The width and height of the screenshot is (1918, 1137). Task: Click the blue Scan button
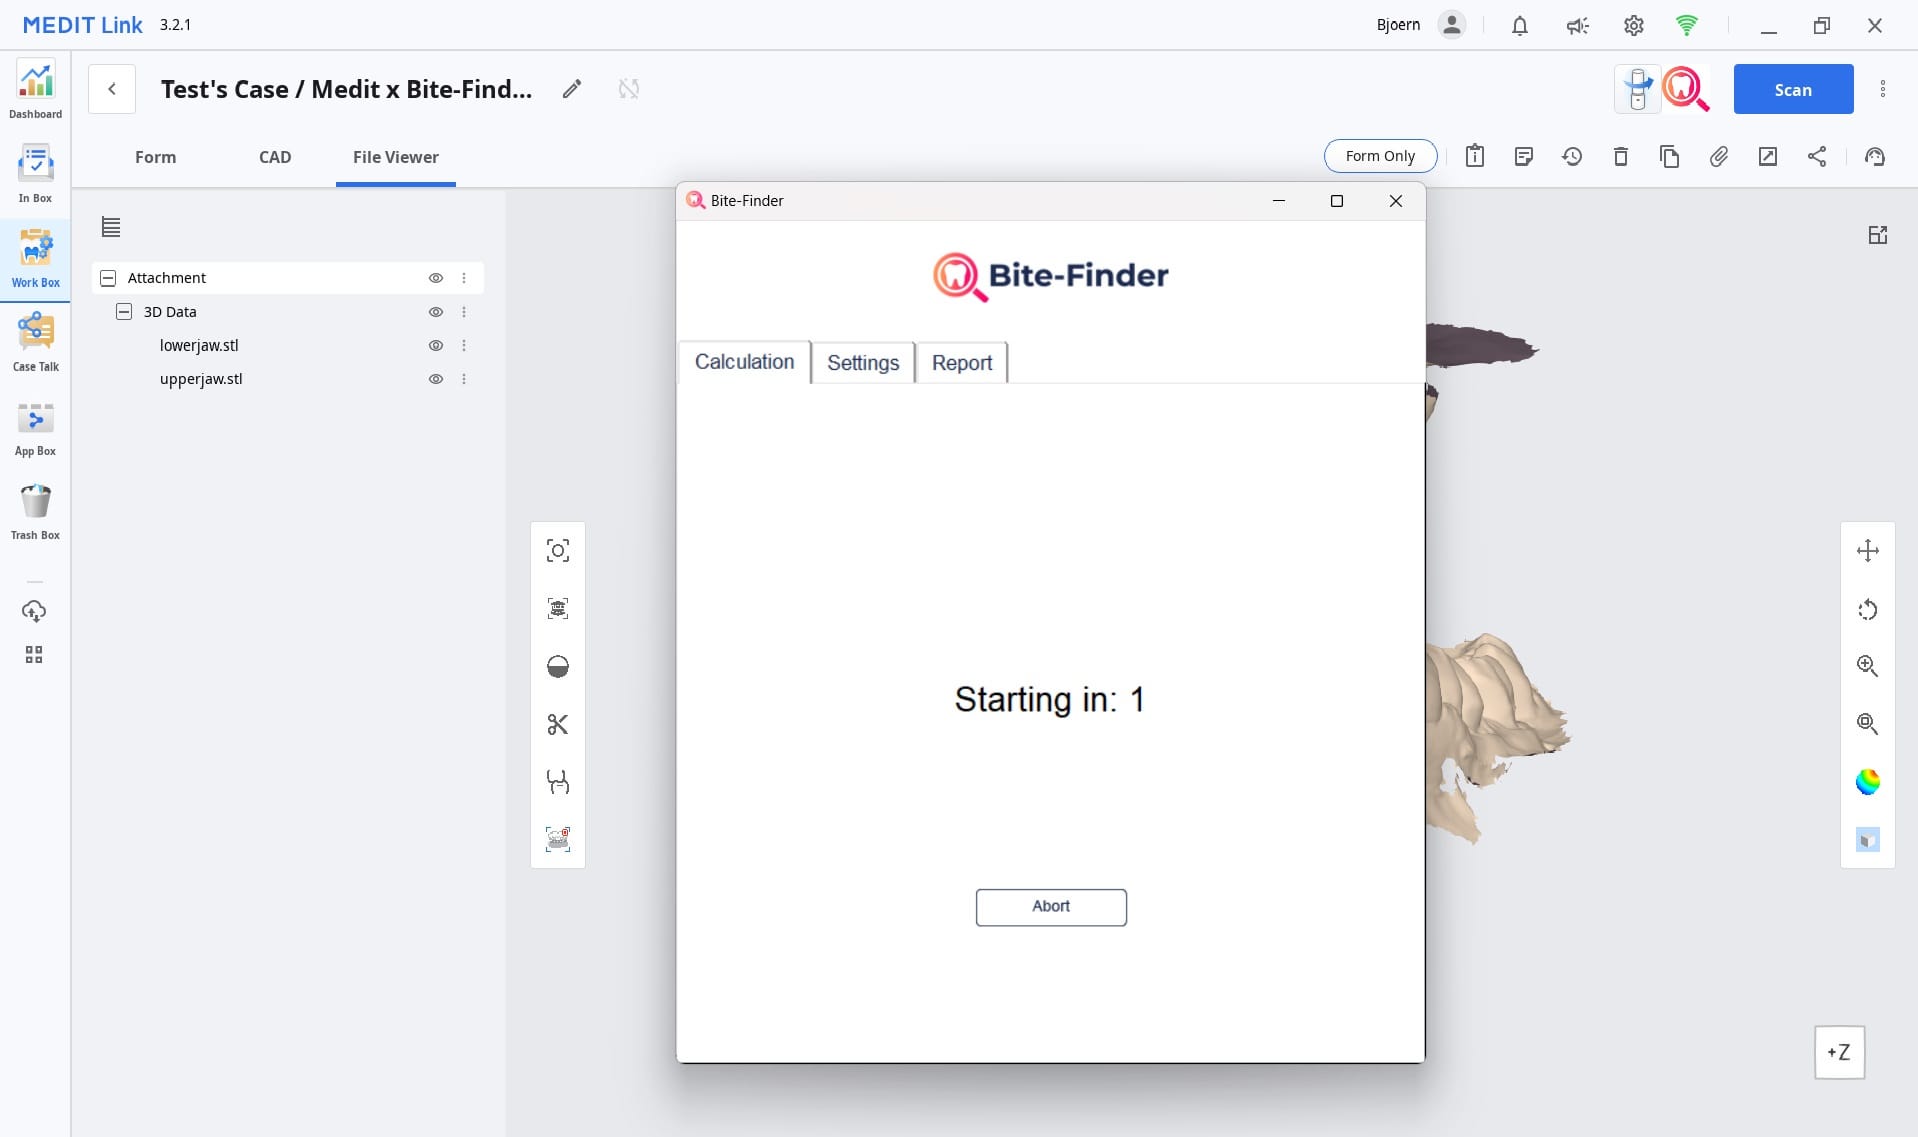click(x=1793, y=89)
